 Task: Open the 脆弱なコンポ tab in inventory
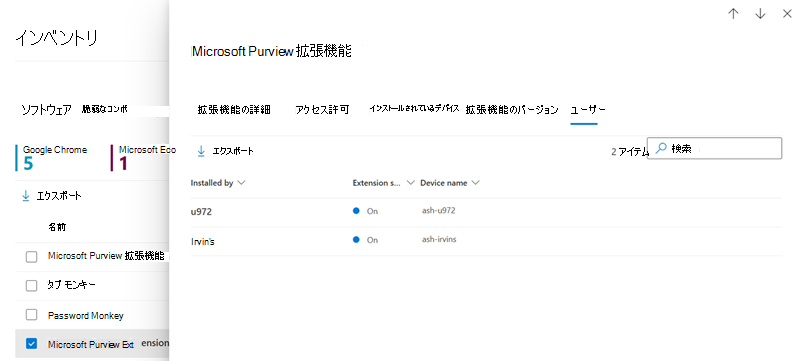point(105,109)
